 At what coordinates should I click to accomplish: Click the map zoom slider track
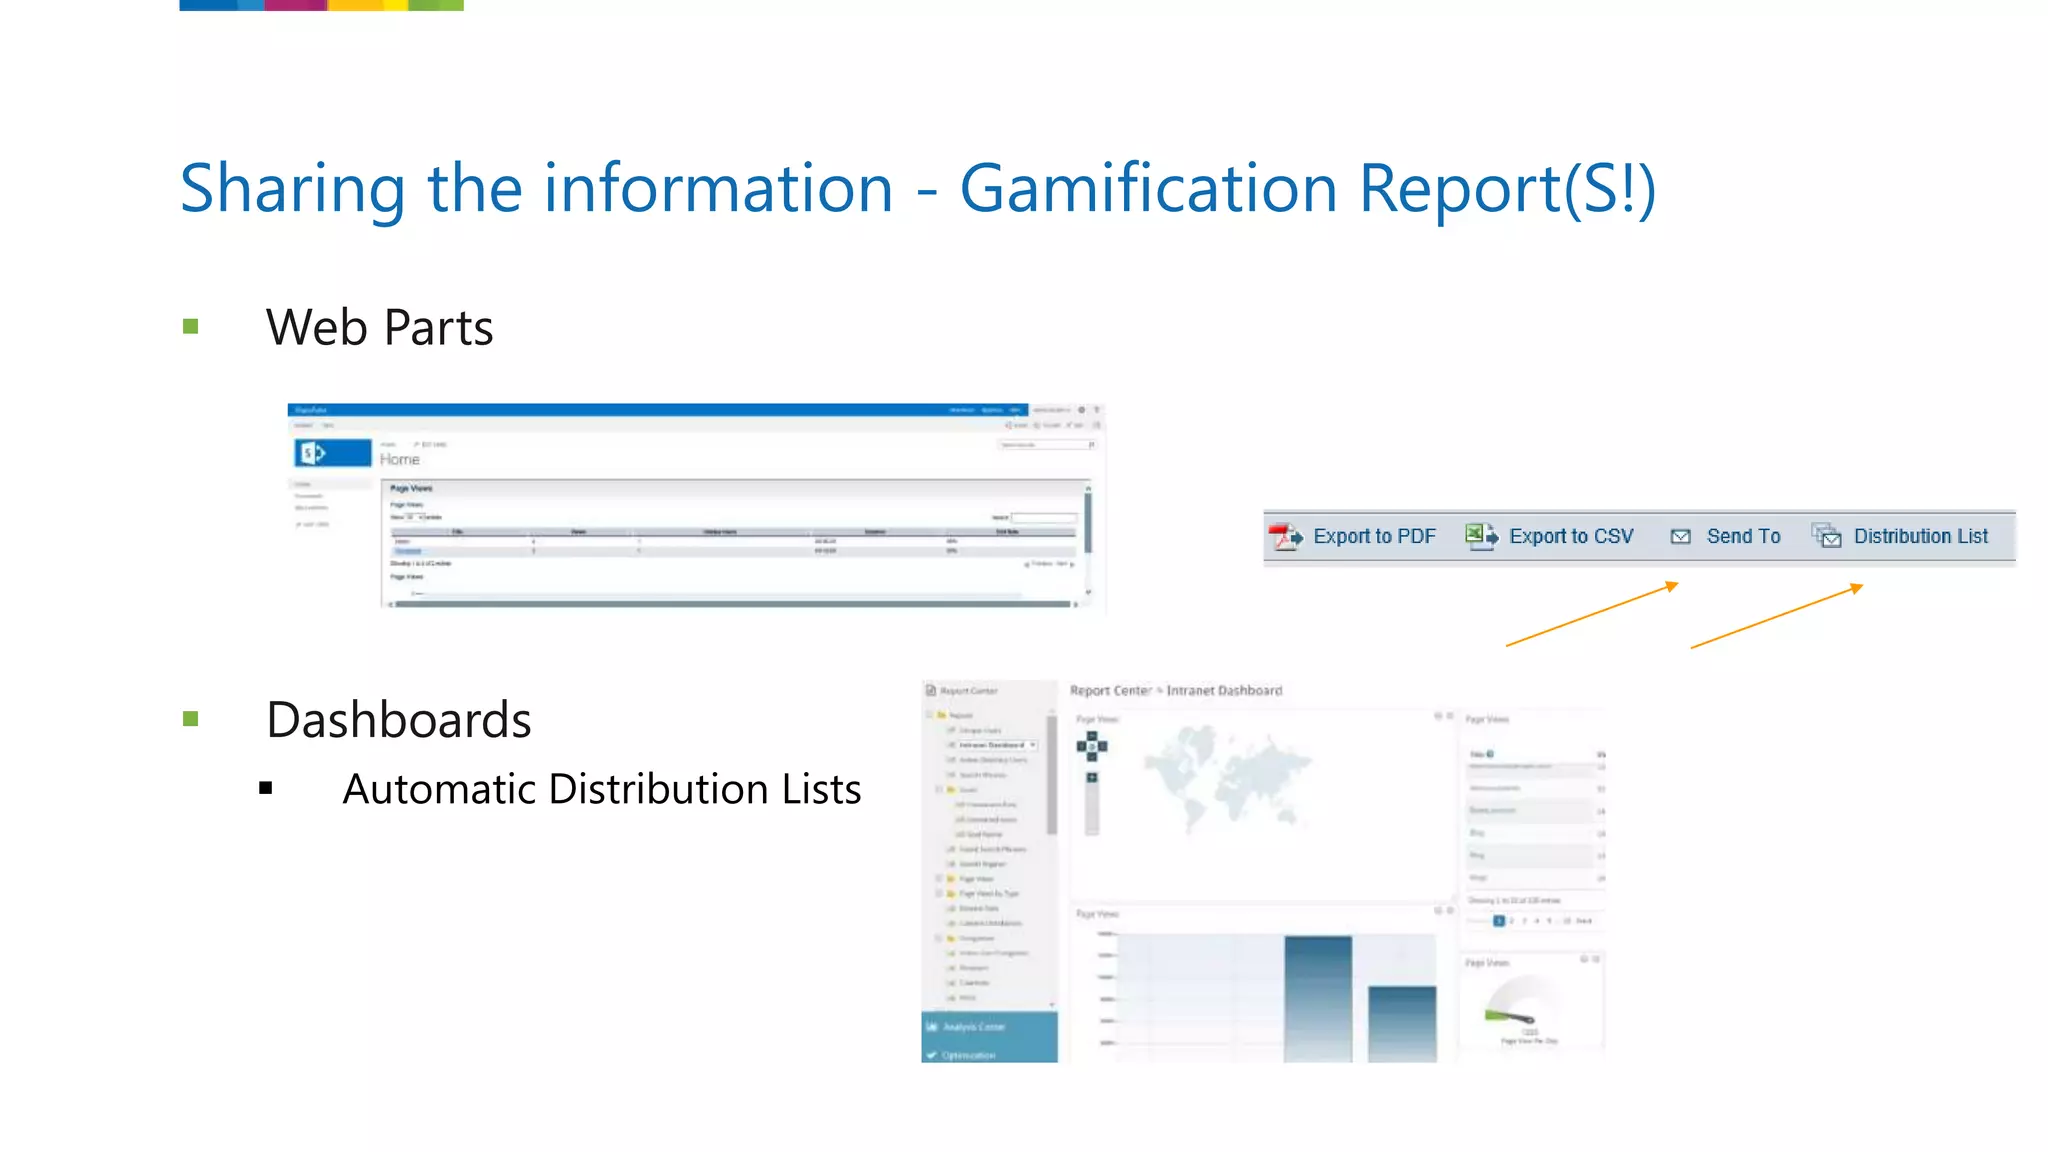tap(1092, 808)
